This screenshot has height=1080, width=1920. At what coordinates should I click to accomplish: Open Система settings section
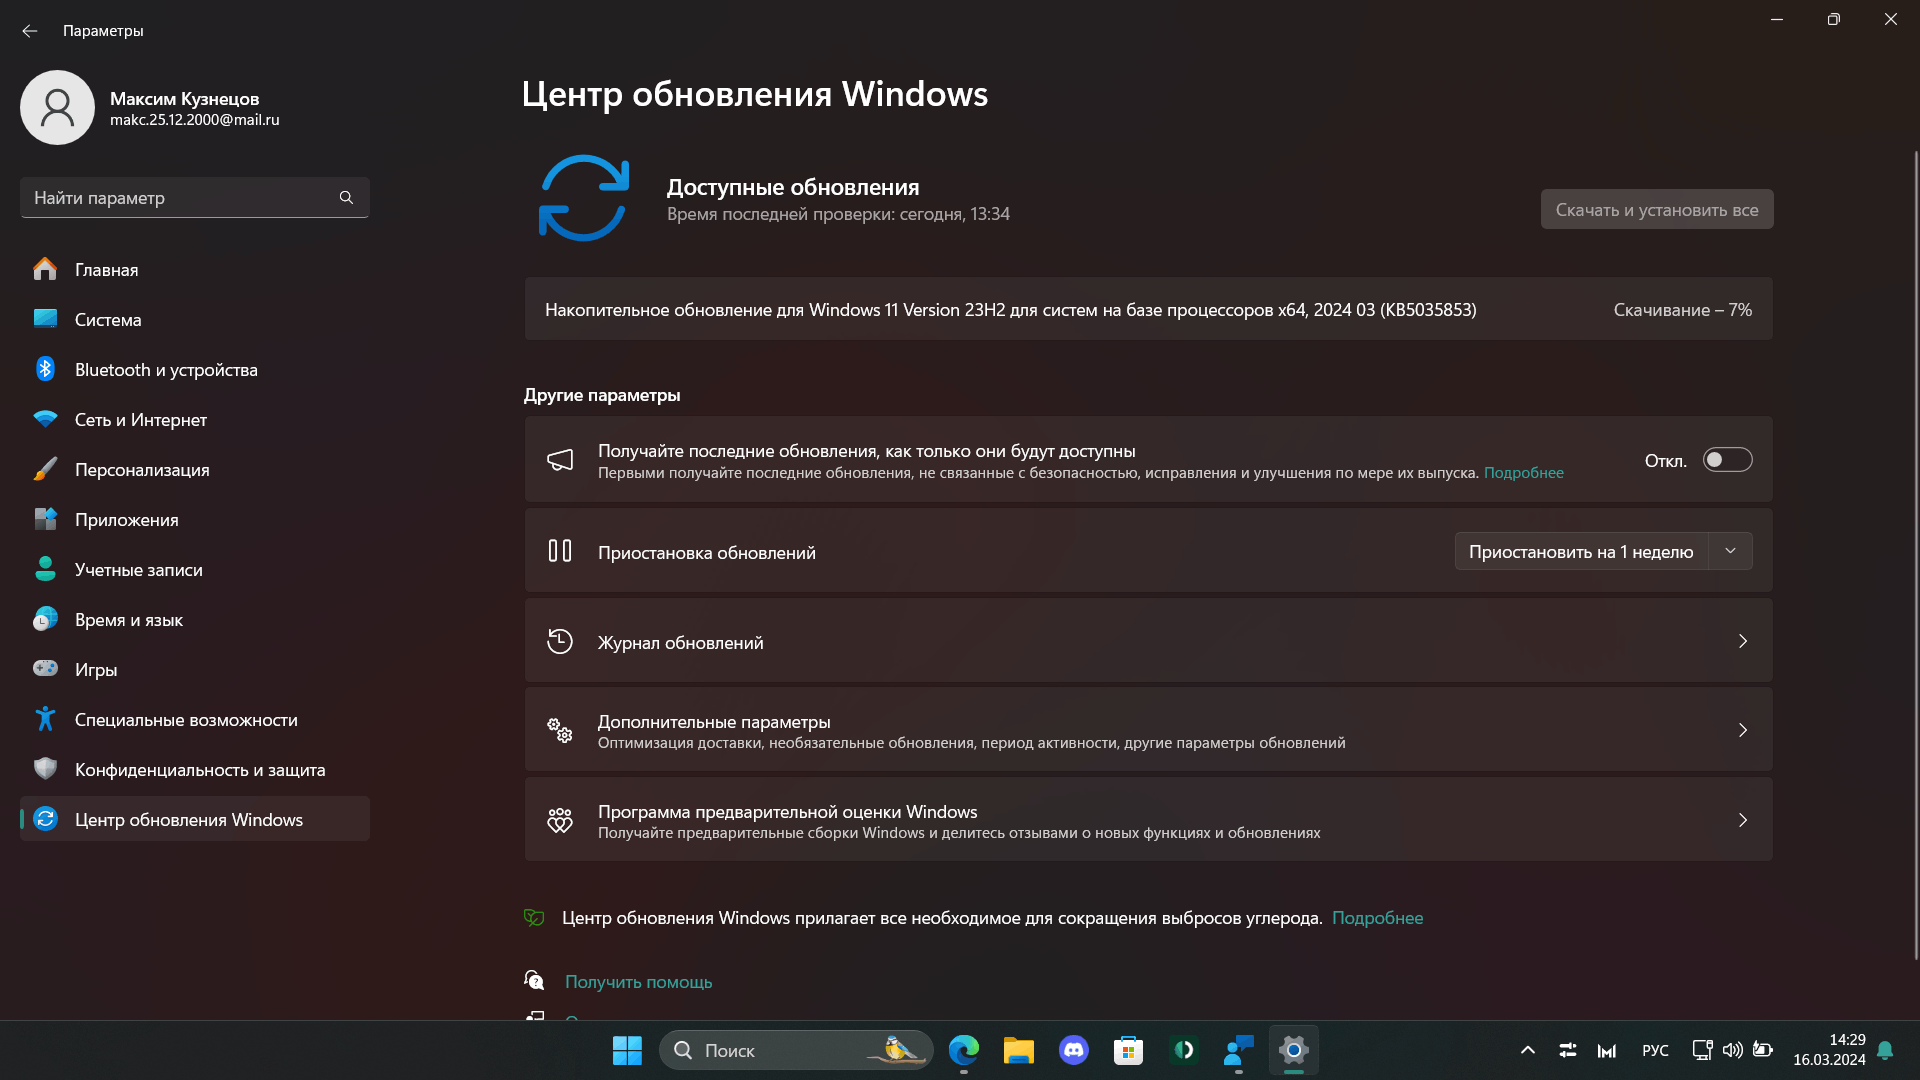coord(195,320)
